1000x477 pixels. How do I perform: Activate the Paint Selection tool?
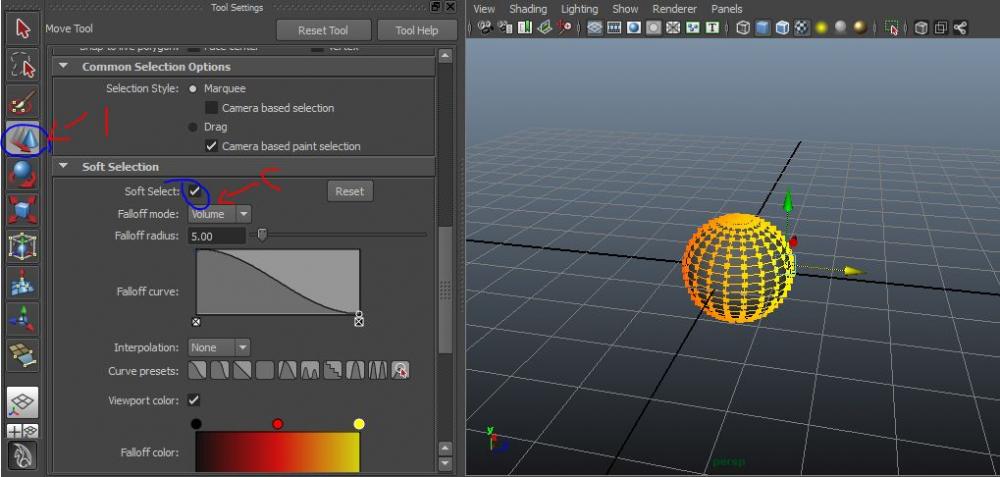(23, 102)
